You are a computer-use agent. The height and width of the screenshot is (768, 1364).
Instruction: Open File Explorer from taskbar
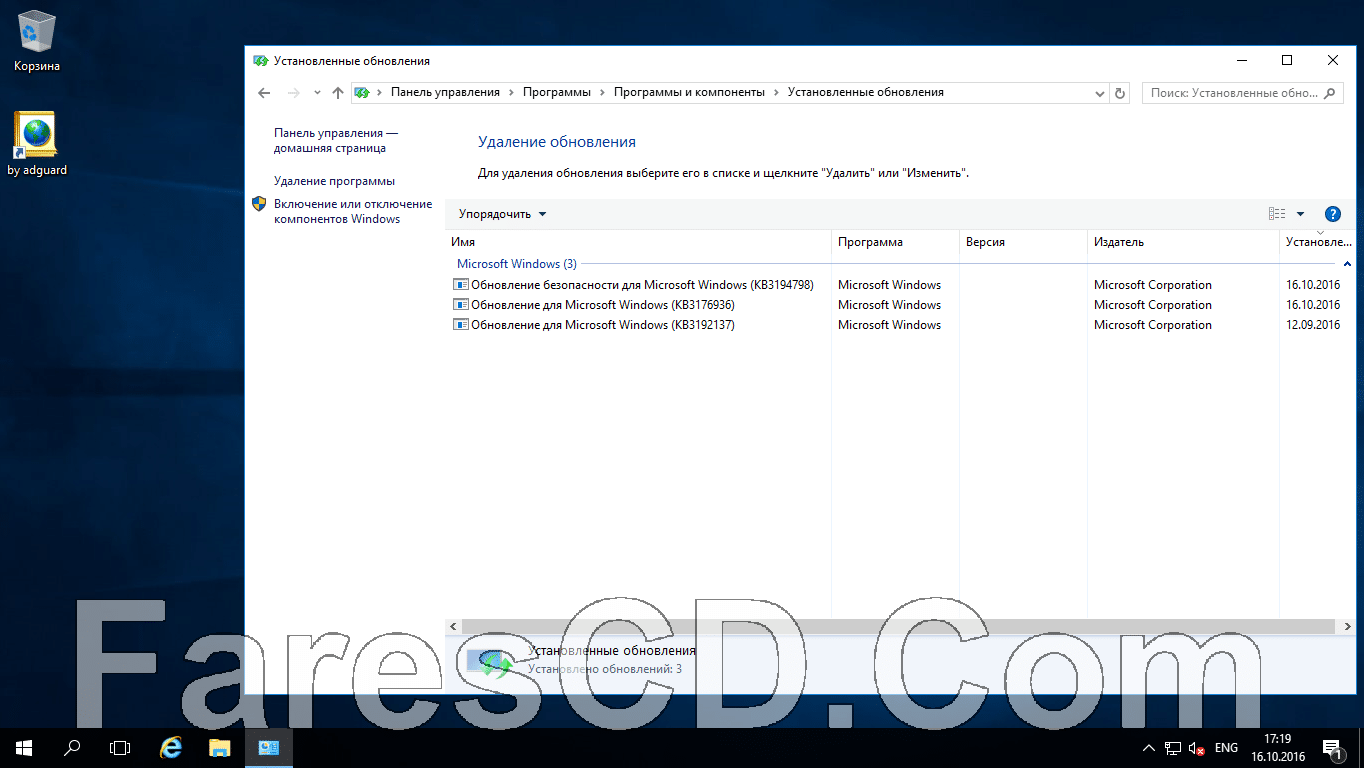[x=220, y=747]
